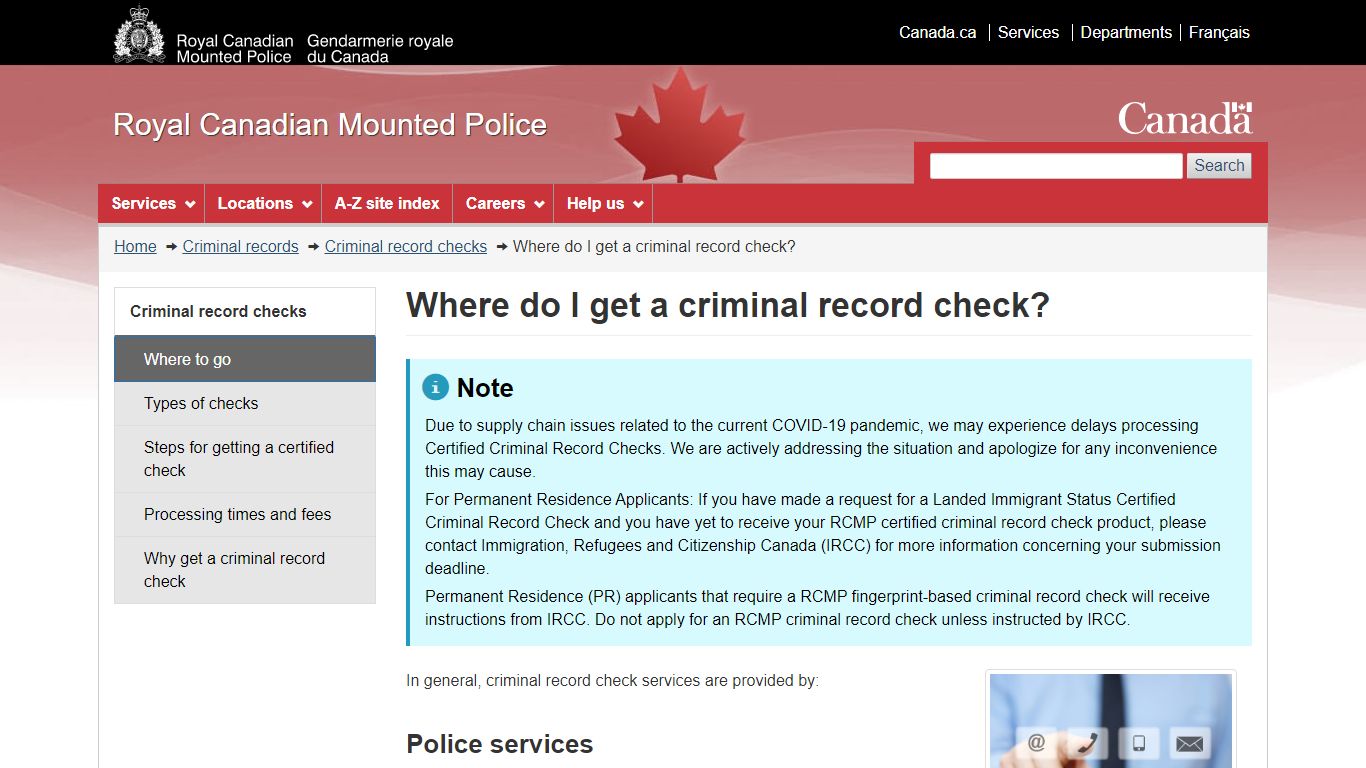Image resolution: width=1366 pixels, height=768 pixels.
Task: Click the Note heading text
Action: [x=485, y=388]
